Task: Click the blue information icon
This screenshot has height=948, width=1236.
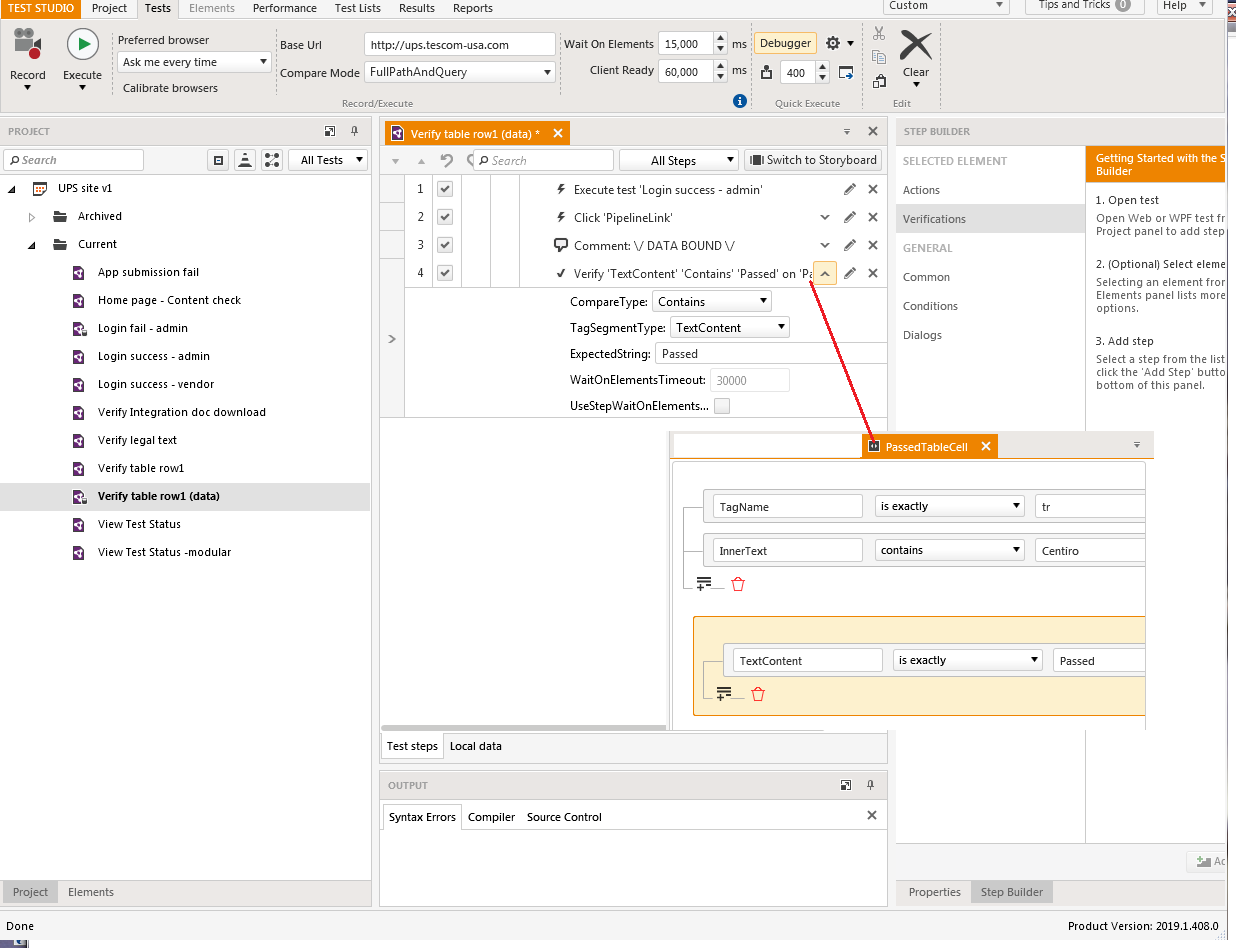Action: 740,101
